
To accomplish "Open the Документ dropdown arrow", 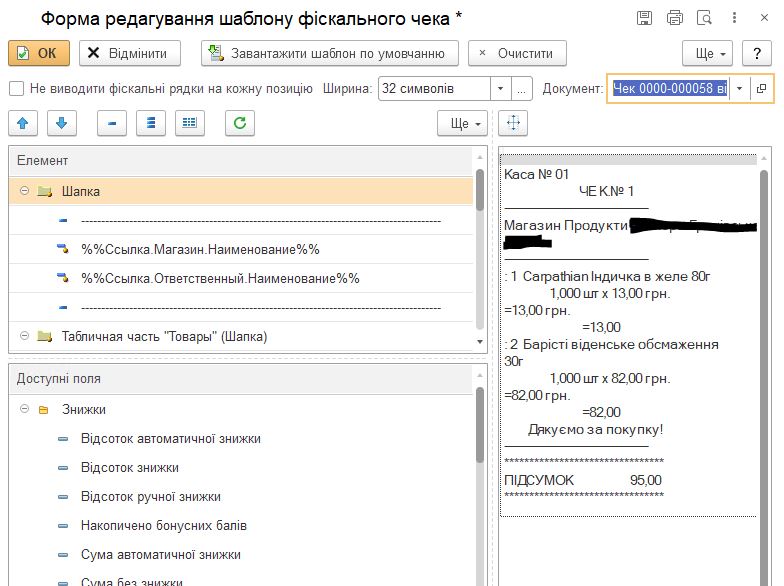I will (739, 89).
